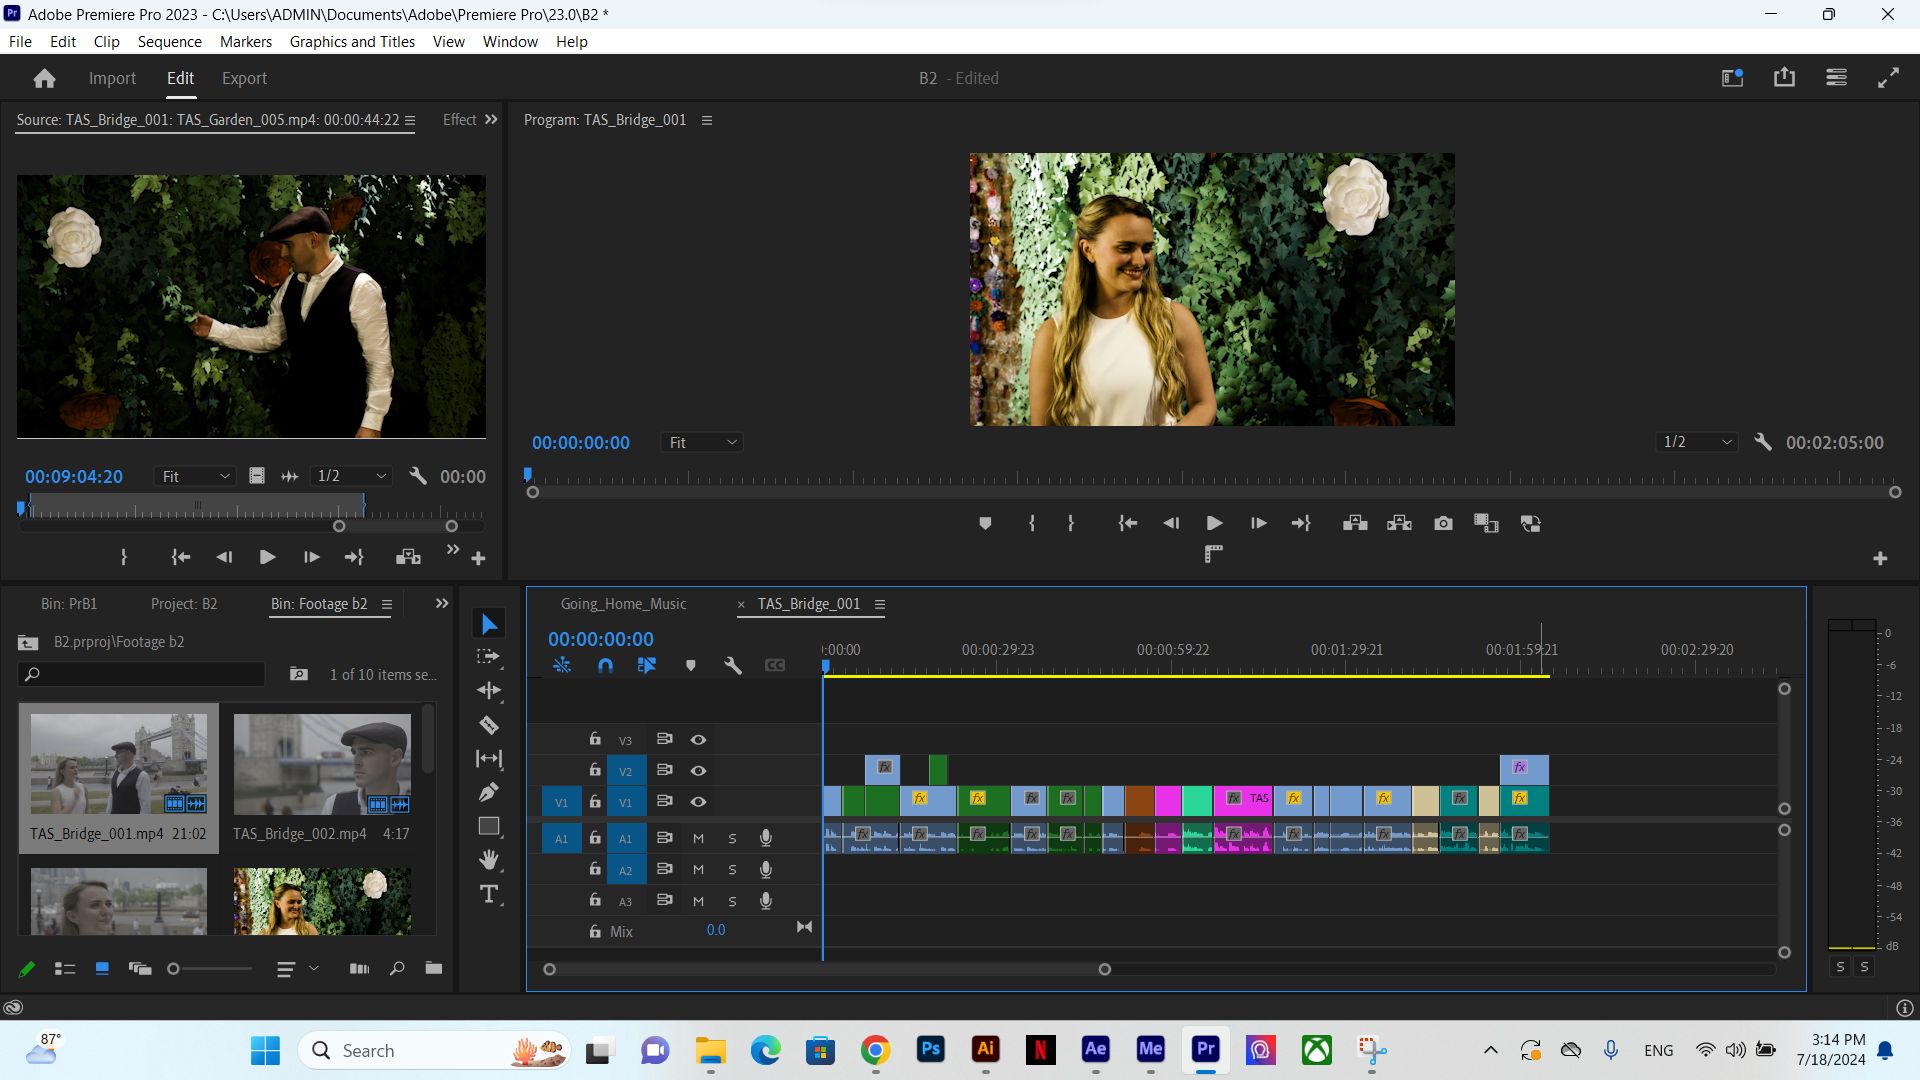The height and width of the screenshot is (1080, 1920).
Task: Play the Program monitor
Action: [x=1214, y=523]
